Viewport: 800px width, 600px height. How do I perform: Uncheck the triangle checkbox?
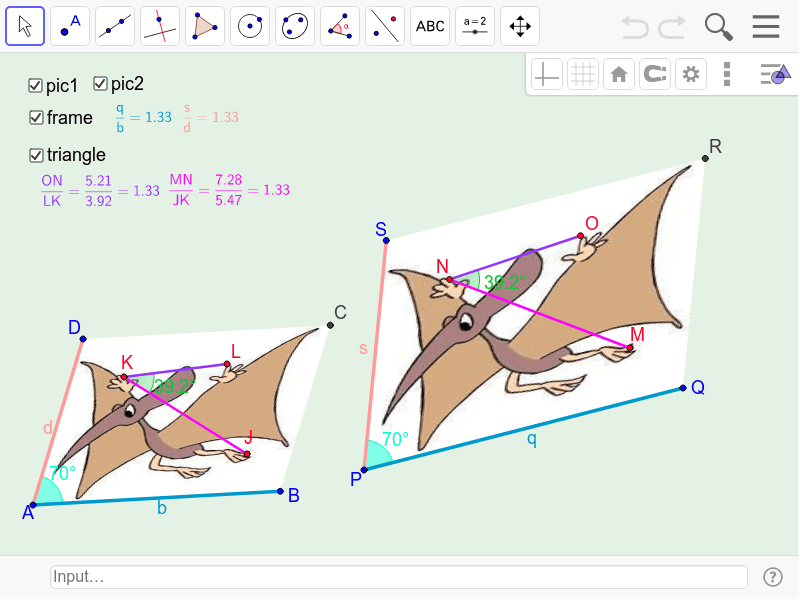[36, 155]
